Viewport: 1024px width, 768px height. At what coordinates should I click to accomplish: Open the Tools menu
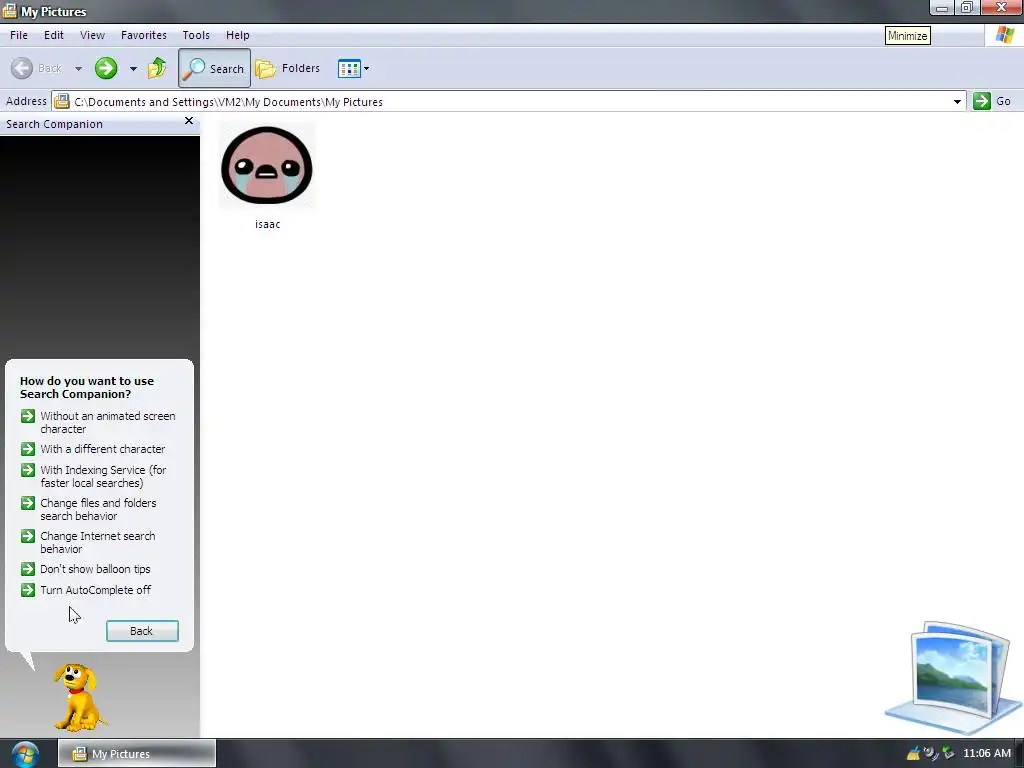coord(196,35)
